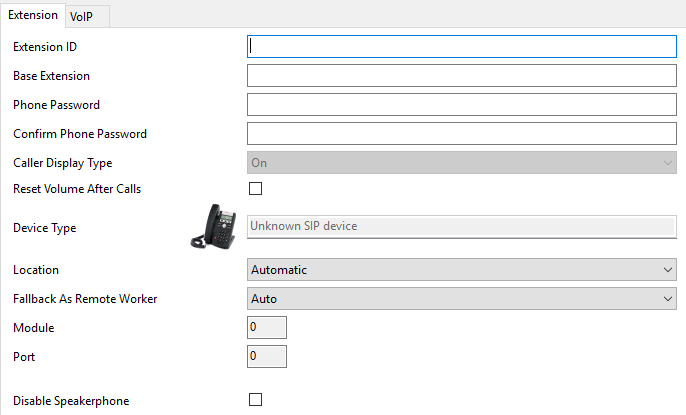Tick the Disable Speakerphone checkbox
686x415 pixels.
click(255, 400)
